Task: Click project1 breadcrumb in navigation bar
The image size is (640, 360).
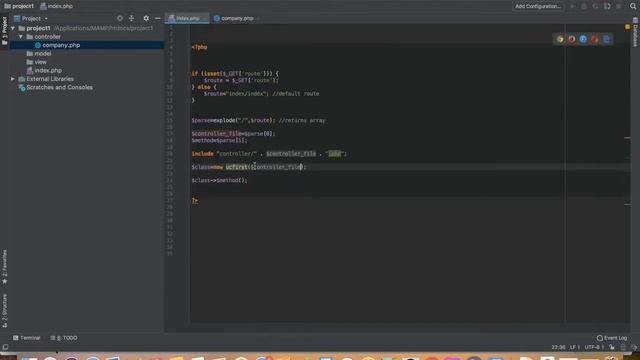Action: (19, 6)
